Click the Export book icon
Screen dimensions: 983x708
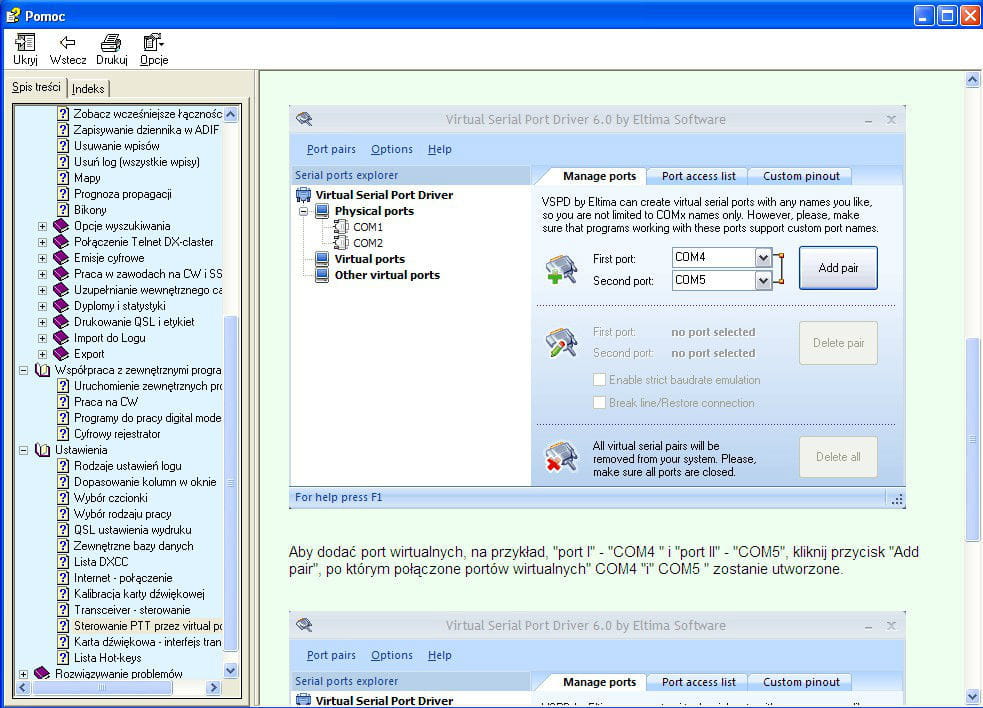coord(61,354)
